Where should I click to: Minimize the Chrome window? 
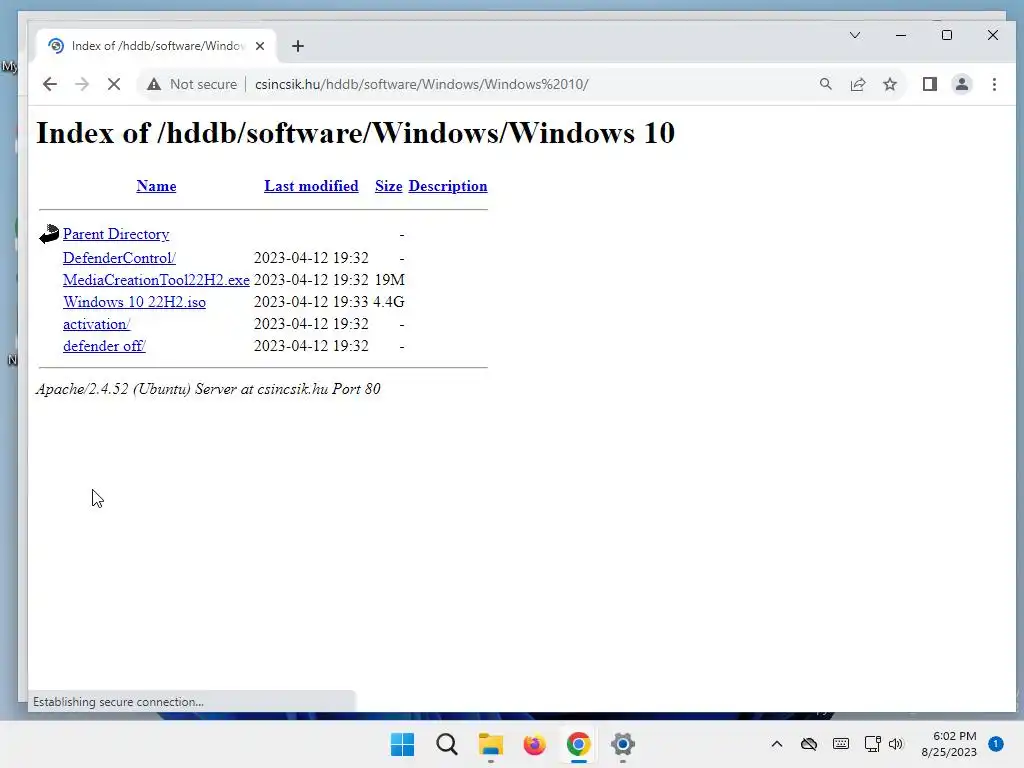click(901, 35)
